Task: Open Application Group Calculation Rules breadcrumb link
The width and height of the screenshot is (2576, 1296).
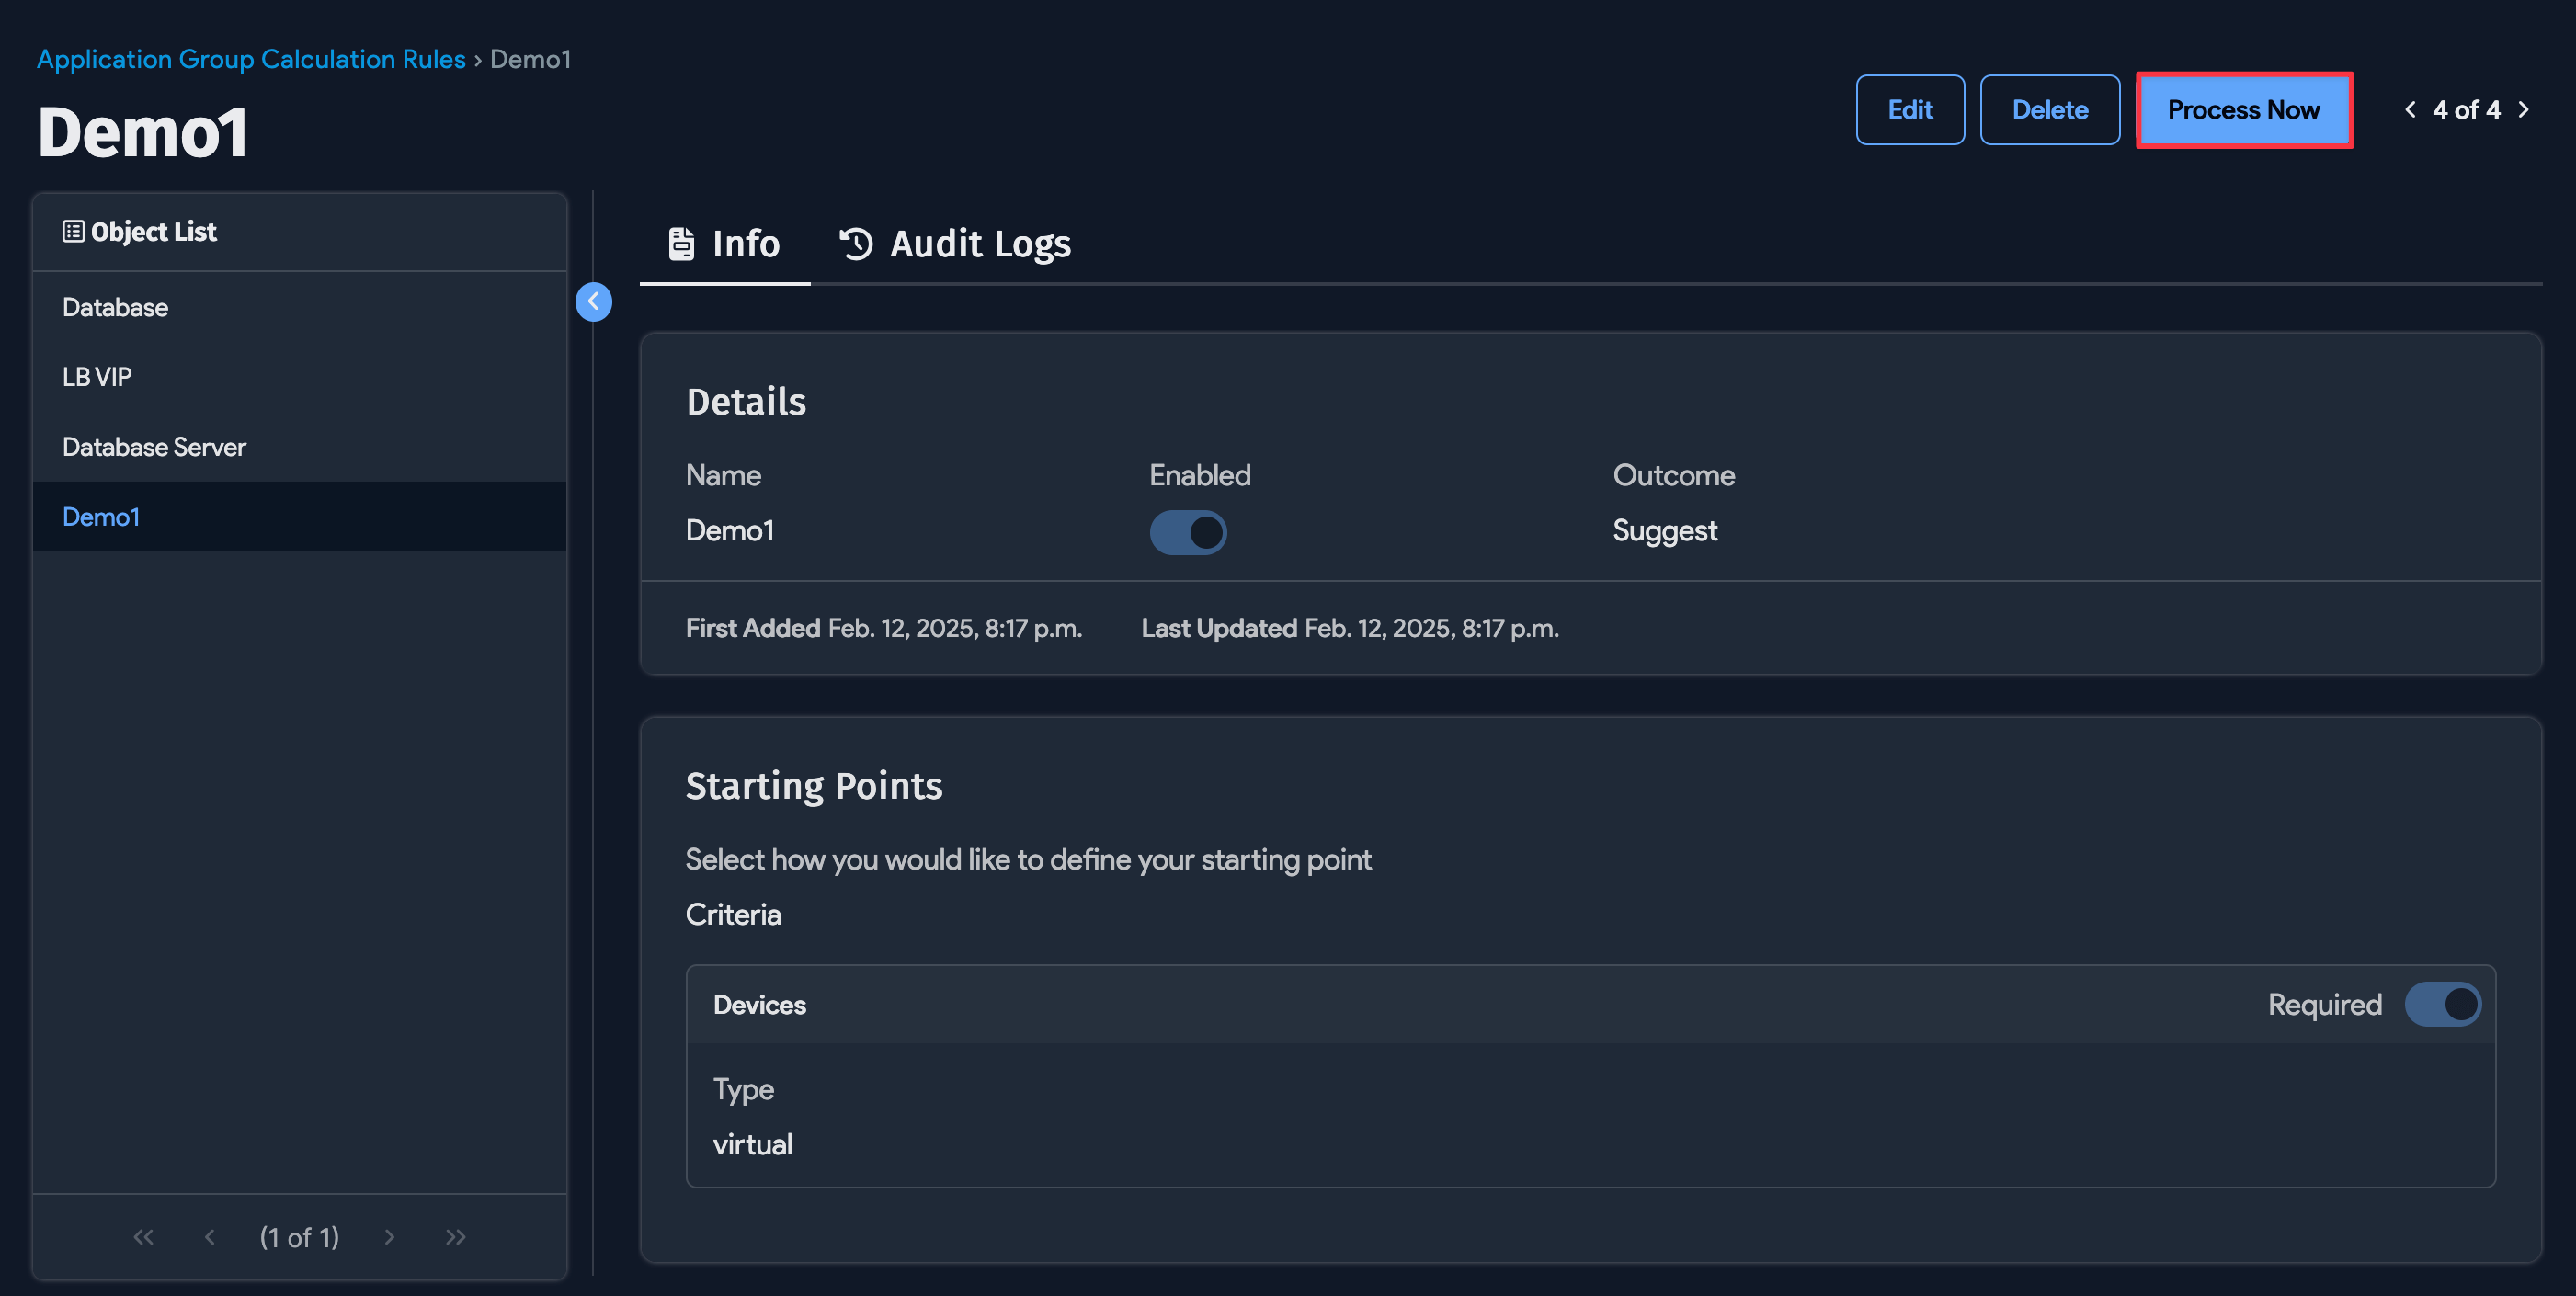Action: coord(251,59)
